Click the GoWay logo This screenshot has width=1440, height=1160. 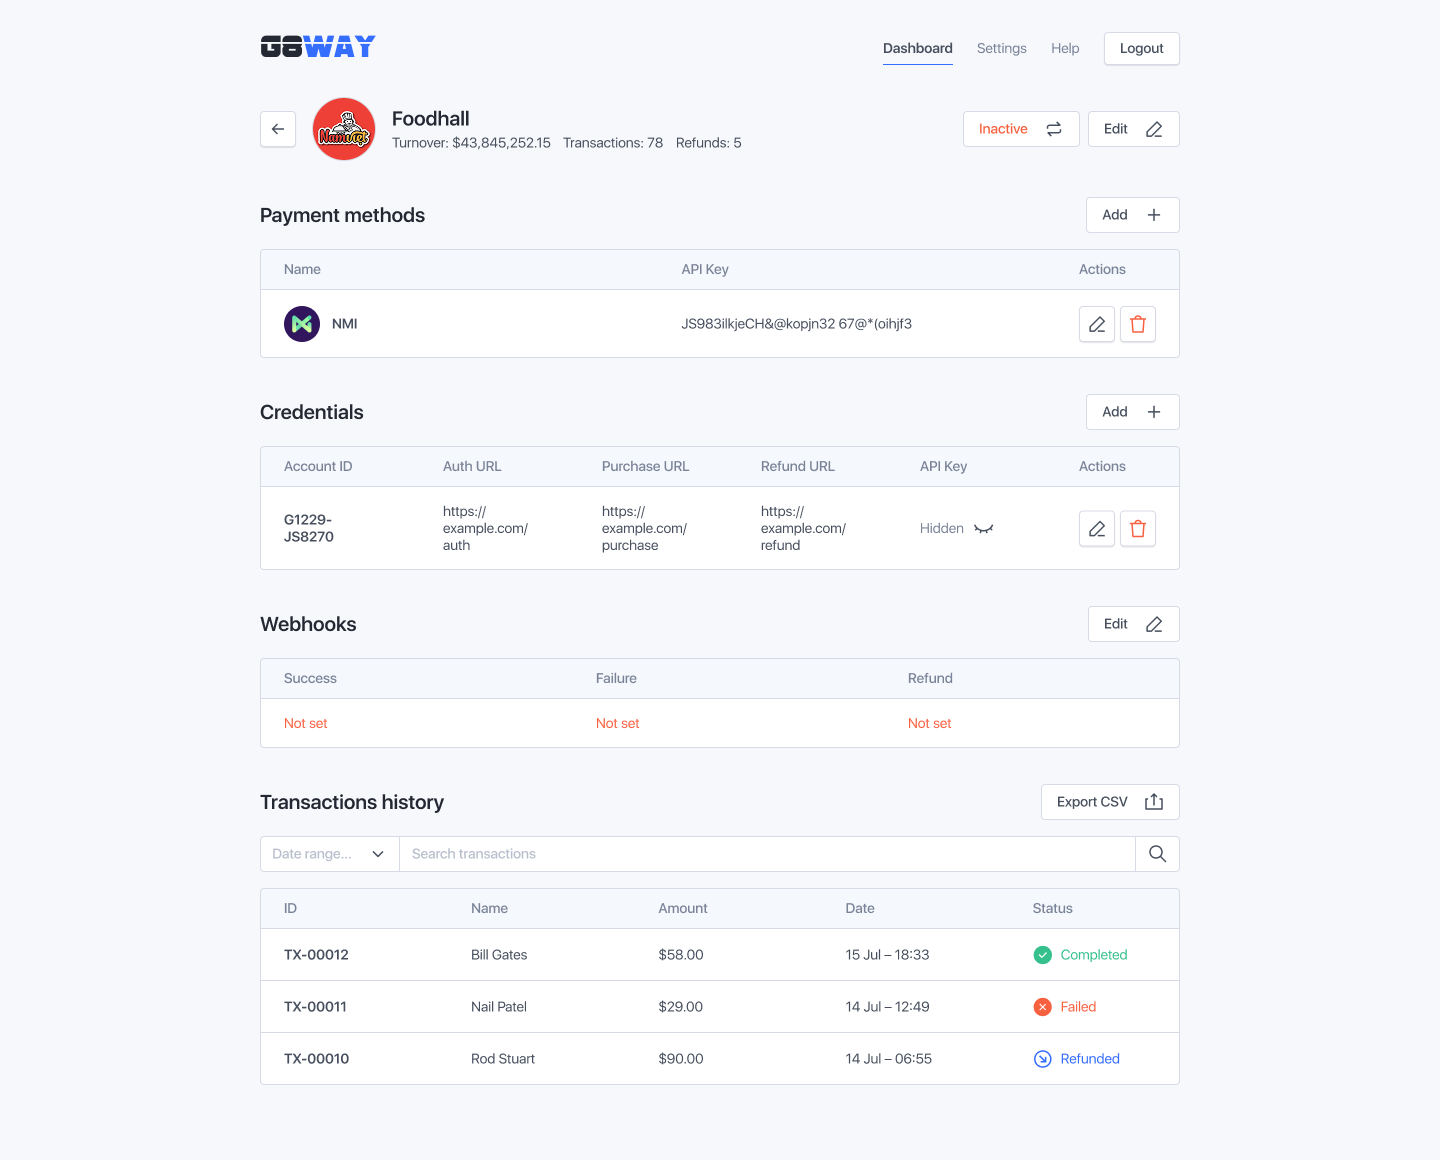(x=318, y=47)
